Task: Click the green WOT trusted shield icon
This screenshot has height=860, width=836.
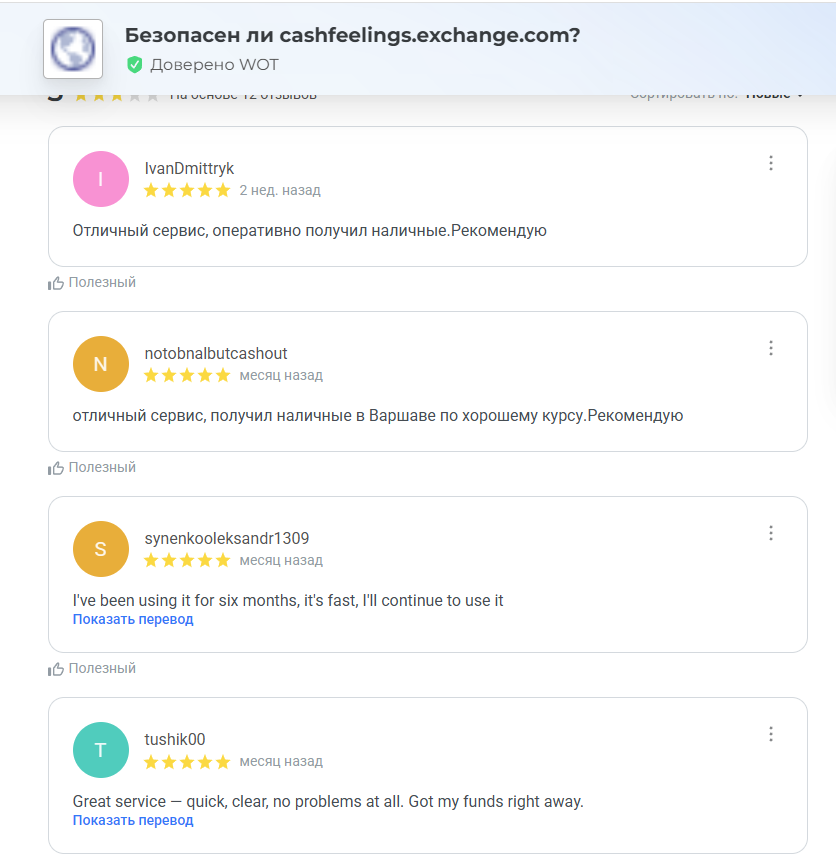Action: pos(135,65)
